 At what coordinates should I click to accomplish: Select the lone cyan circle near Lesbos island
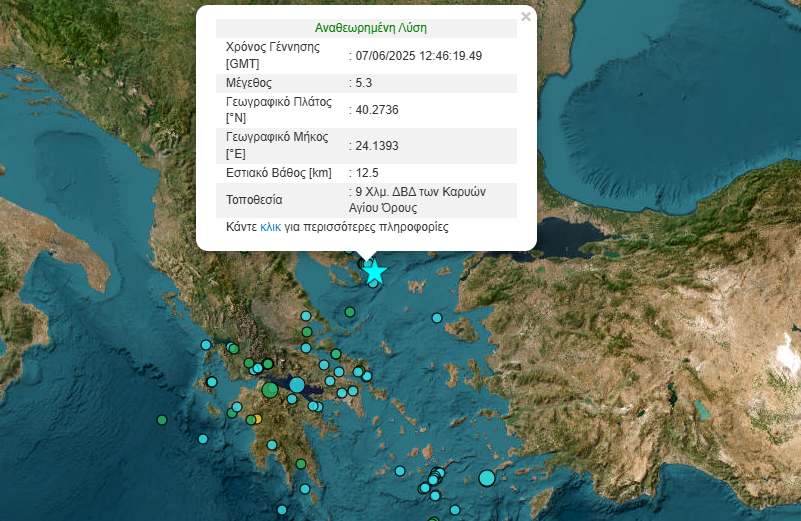pos(437,318)
